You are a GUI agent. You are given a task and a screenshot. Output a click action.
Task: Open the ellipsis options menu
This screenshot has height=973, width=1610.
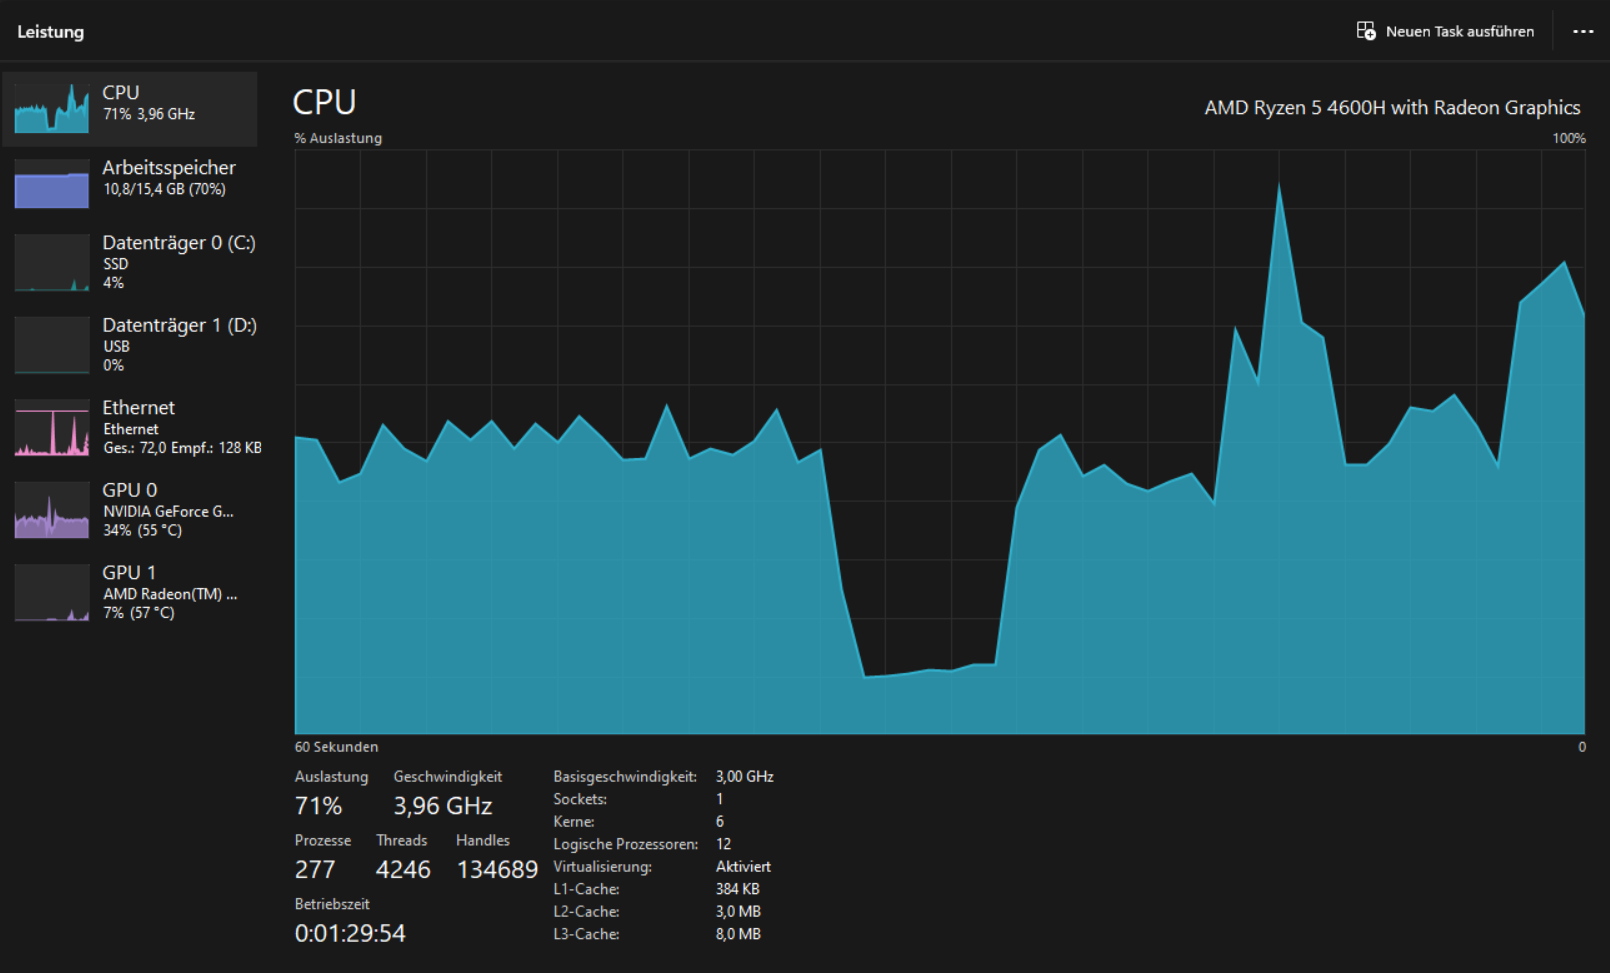click(1583, 31)
